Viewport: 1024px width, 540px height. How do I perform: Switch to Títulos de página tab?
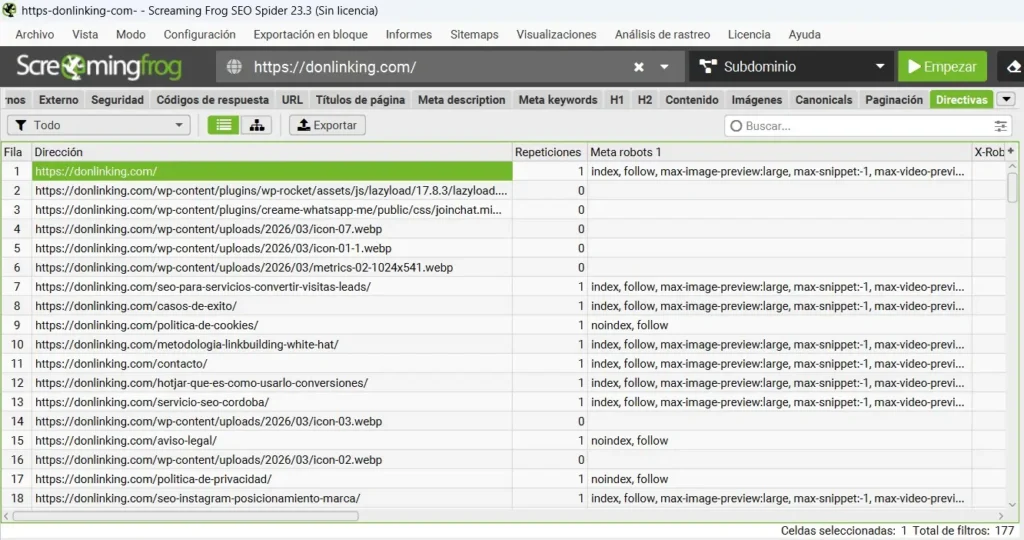tap(360, 99)
